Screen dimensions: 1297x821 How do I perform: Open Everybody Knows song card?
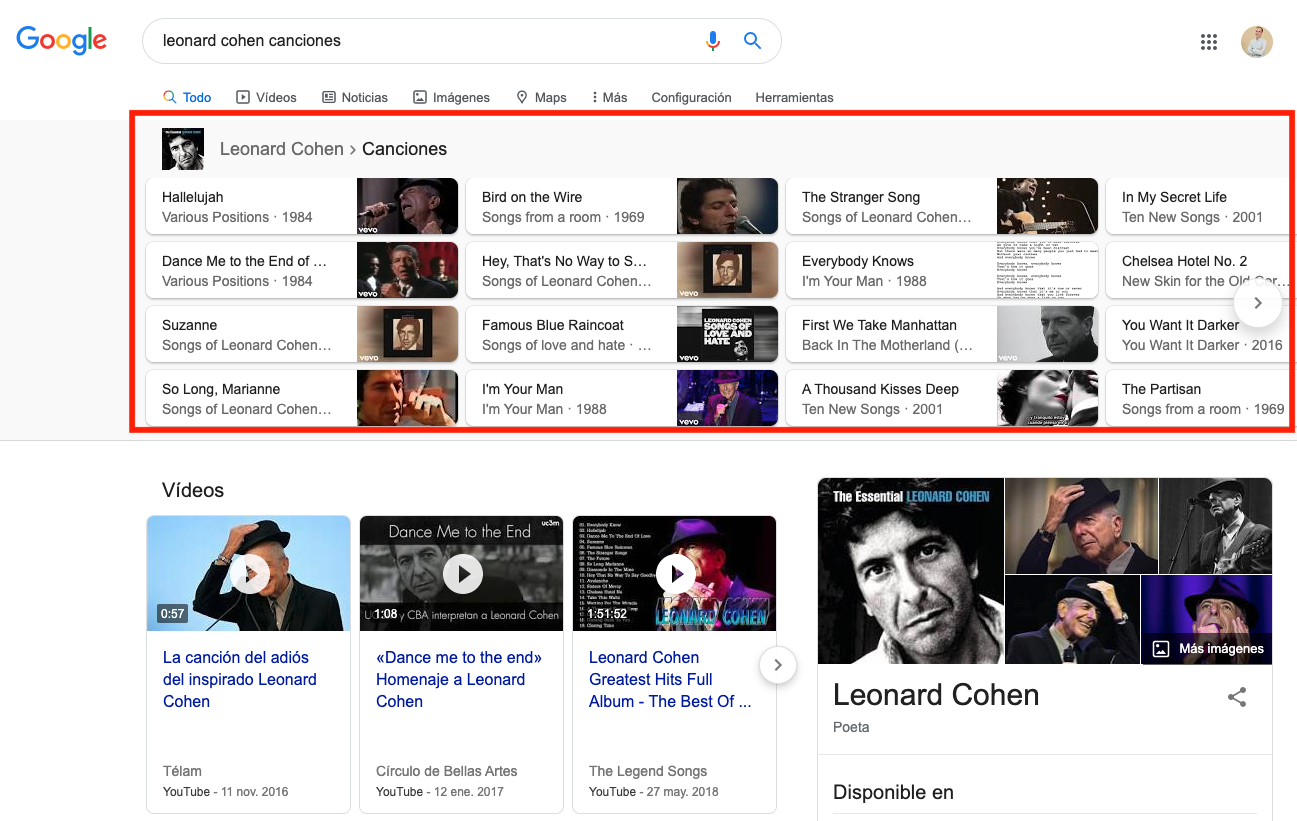942,270
